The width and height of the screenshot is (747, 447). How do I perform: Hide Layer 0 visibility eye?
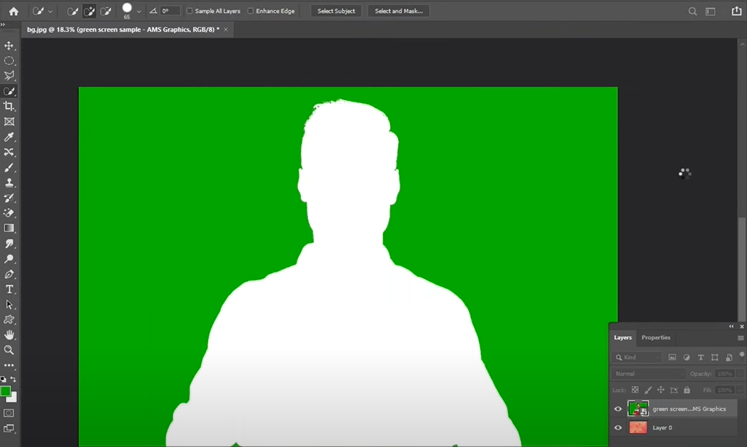point(618,427)
